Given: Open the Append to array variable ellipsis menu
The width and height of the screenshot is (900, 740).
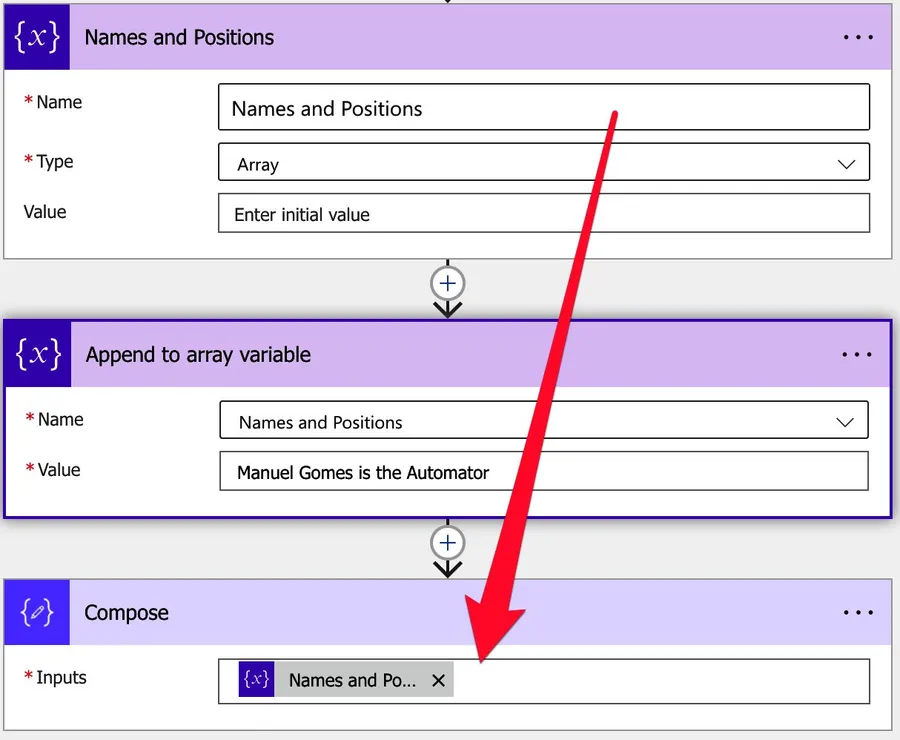Looking at the screenshot, I should tap(857, 355).
